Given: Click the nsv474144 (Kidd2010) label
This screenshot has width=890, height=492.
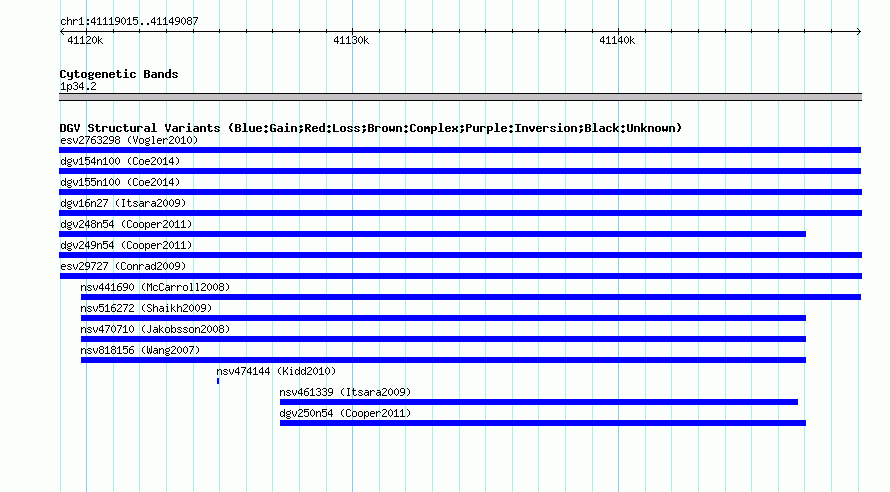Looking at the screenshot, I should click(x=276, y=371).
